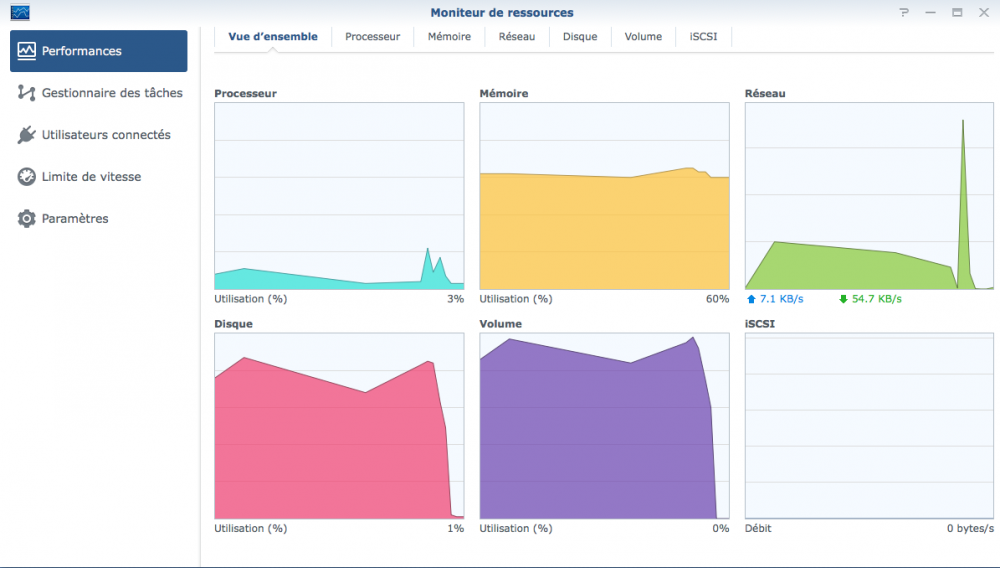The height and width of the screenshot is (568, 1000).
Task: Click Utilisation (%) label under Mémoire
Action: point(516,299)
